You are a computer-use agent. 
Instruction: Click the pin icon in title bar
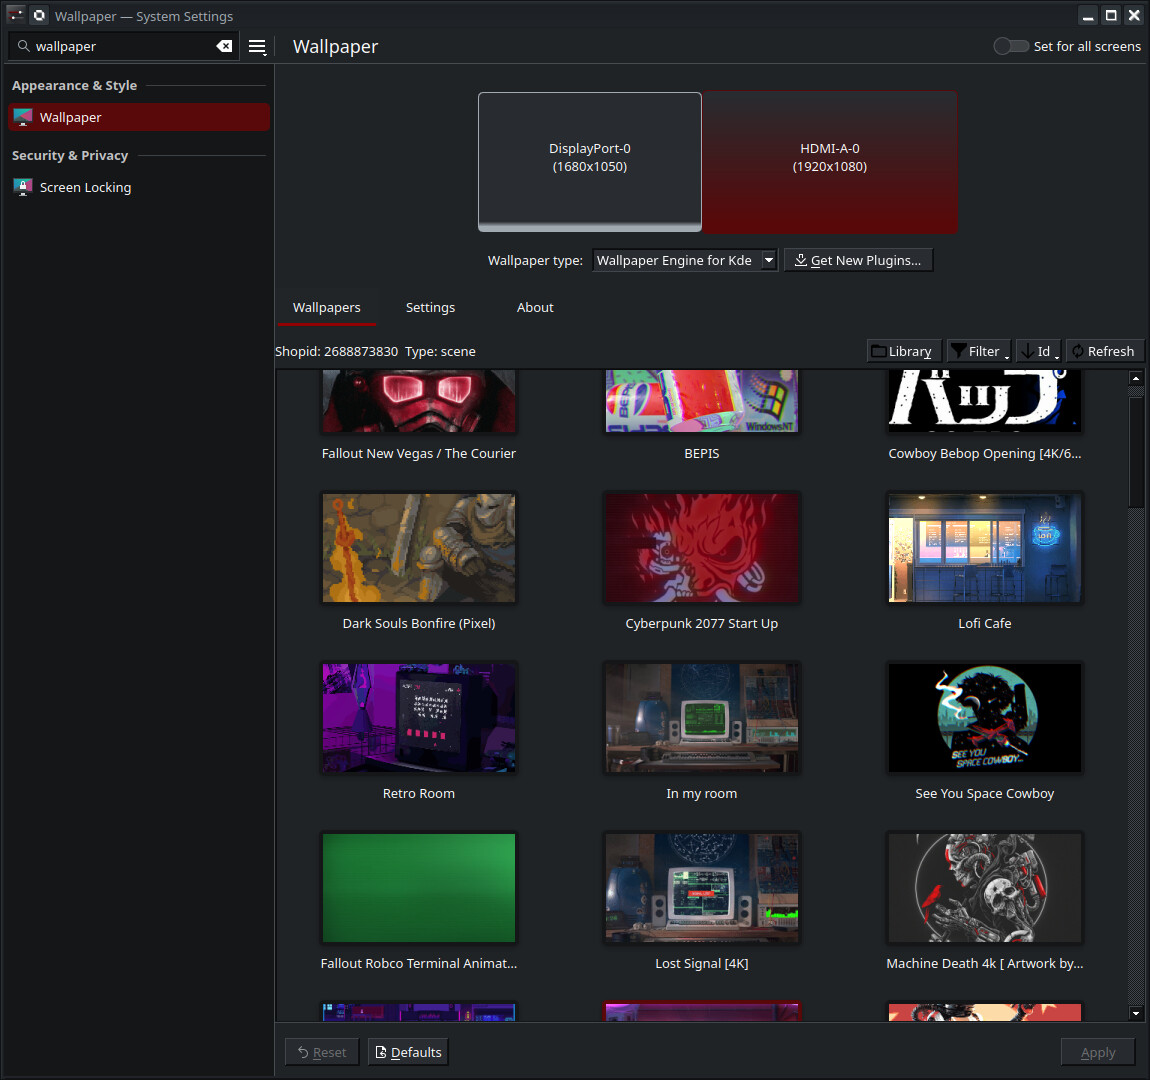(39, 16)
